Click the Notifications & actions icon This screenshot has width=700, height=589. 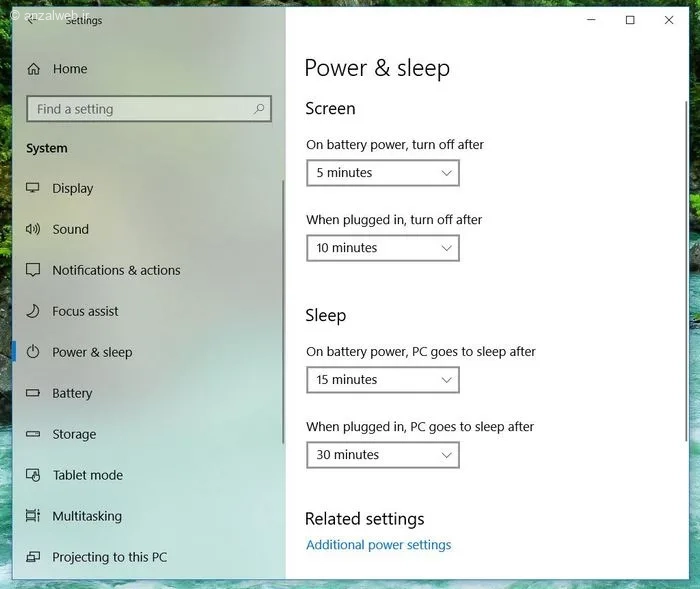coord(33,270)
